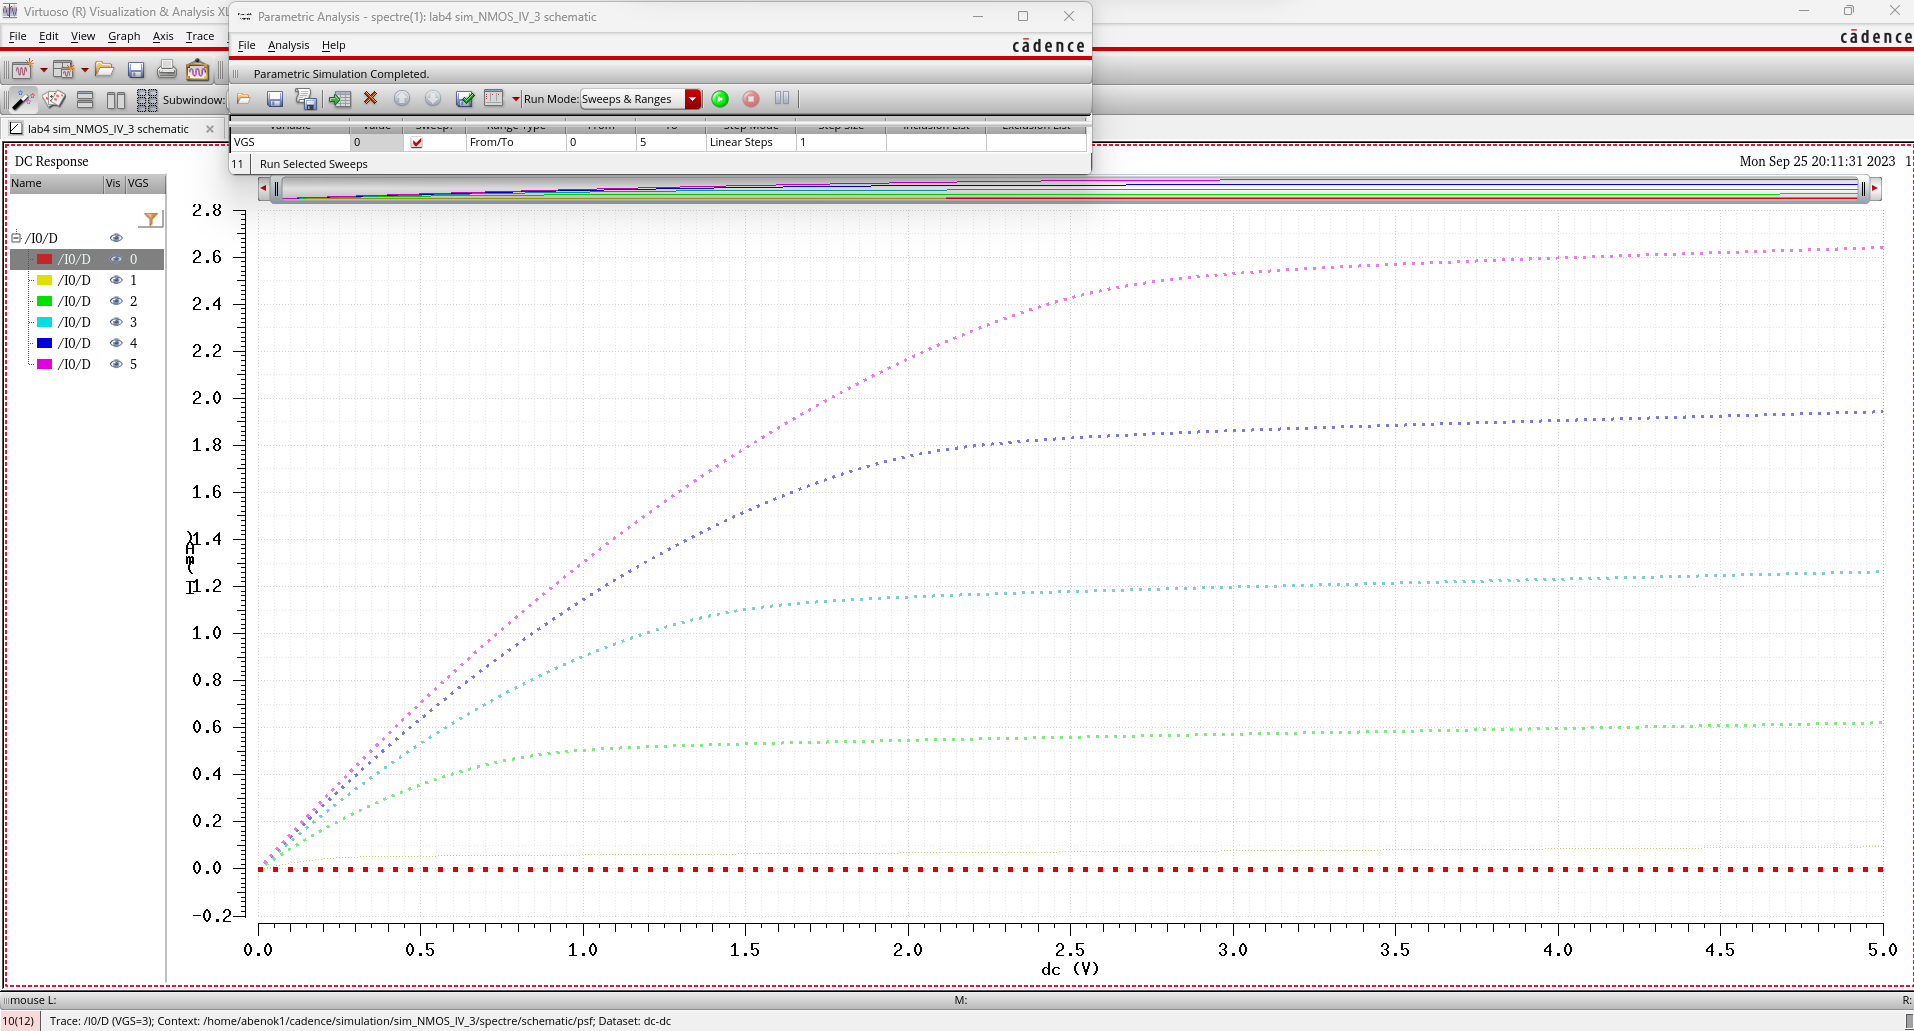Click the move up arrow icon
Viewport: 1914px width, 1031px height.
(x=402, y=98)
